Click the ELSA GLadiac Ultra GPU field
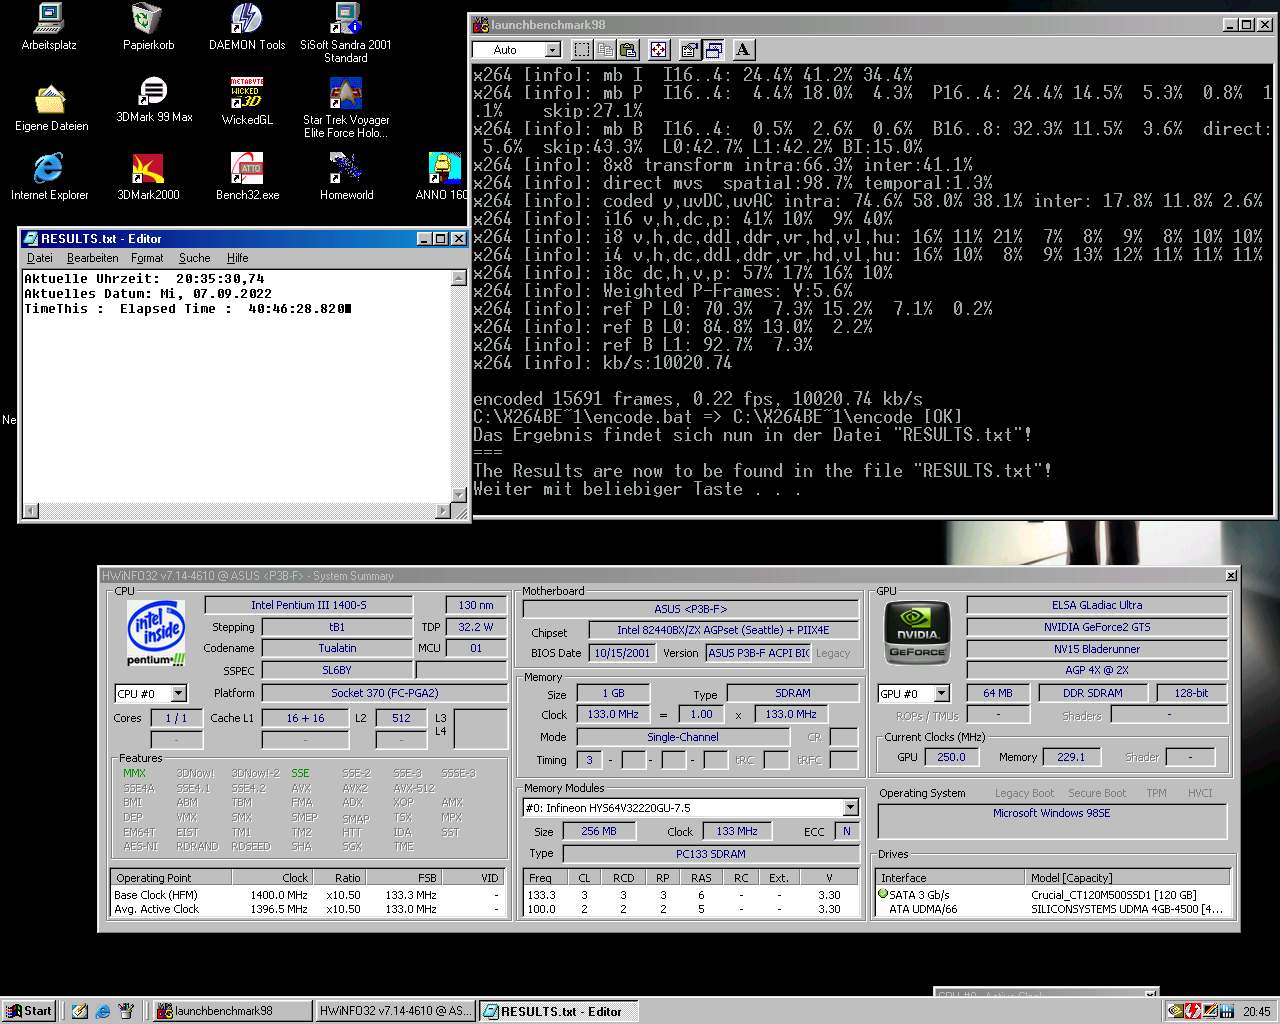Viewport: 1280px width, 1024px height. 1097,605
